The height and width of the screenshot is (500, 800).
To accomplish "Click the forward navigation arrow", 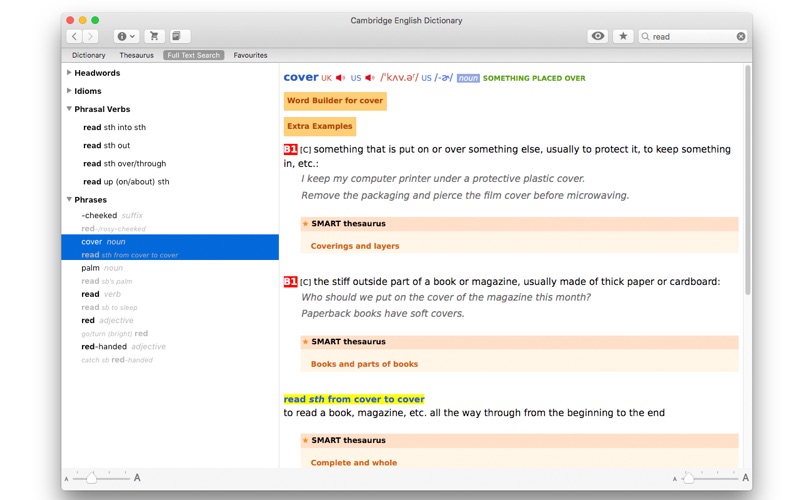I will 90,36.
